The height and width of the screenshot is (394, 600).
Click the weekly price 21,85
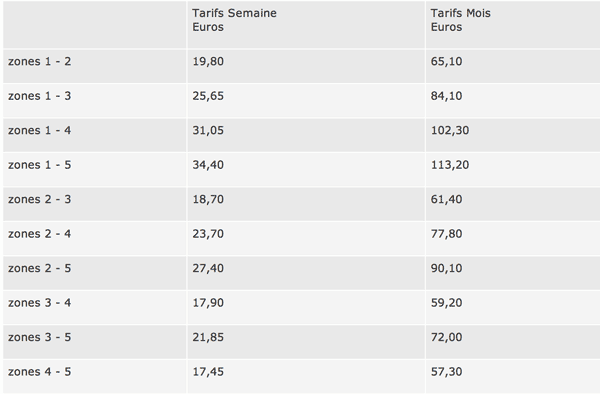(x=208, y=337)
